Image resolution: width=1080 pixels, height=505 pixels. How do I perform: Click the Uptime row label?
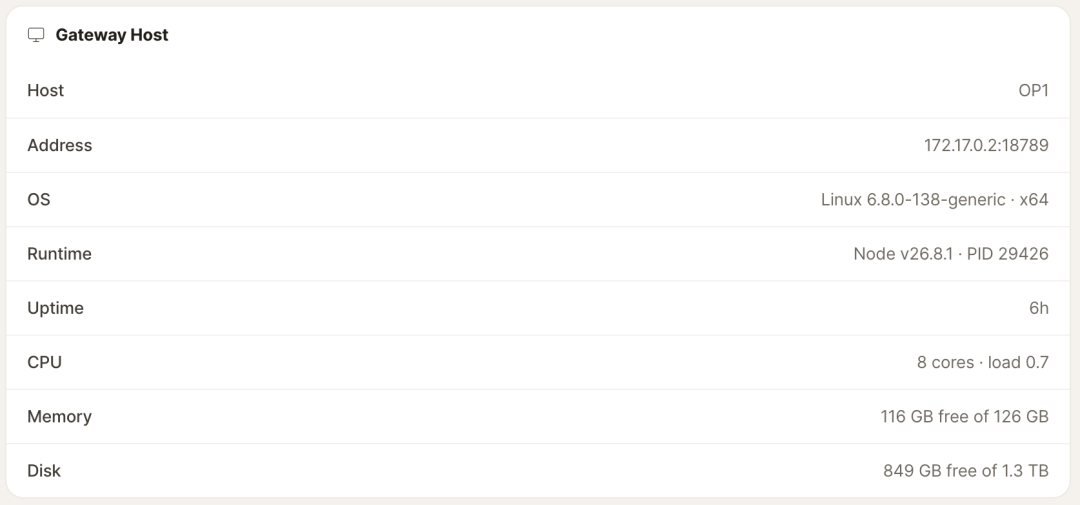click(55, 308)
